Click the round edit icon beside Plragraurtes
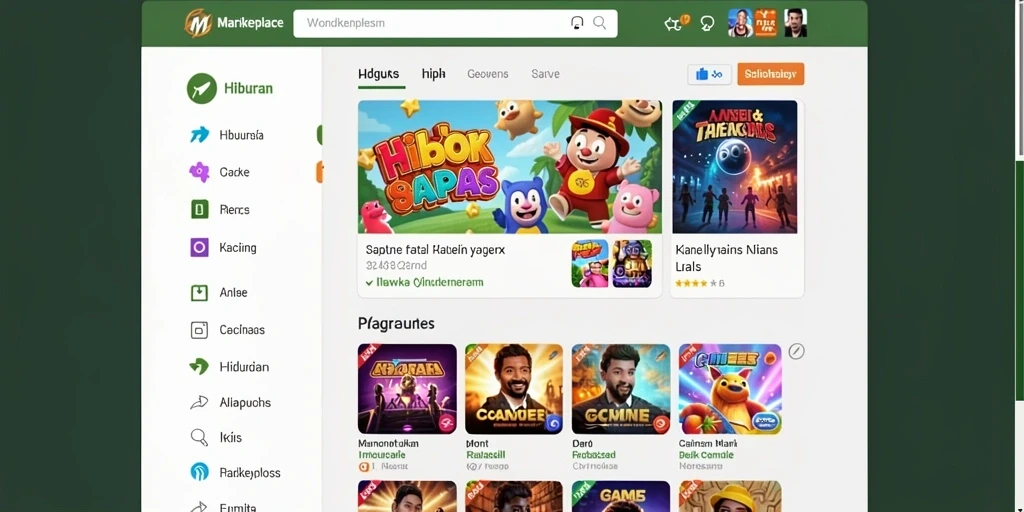The height and width of the screenshot is (512, 1024). click(796, 351)
